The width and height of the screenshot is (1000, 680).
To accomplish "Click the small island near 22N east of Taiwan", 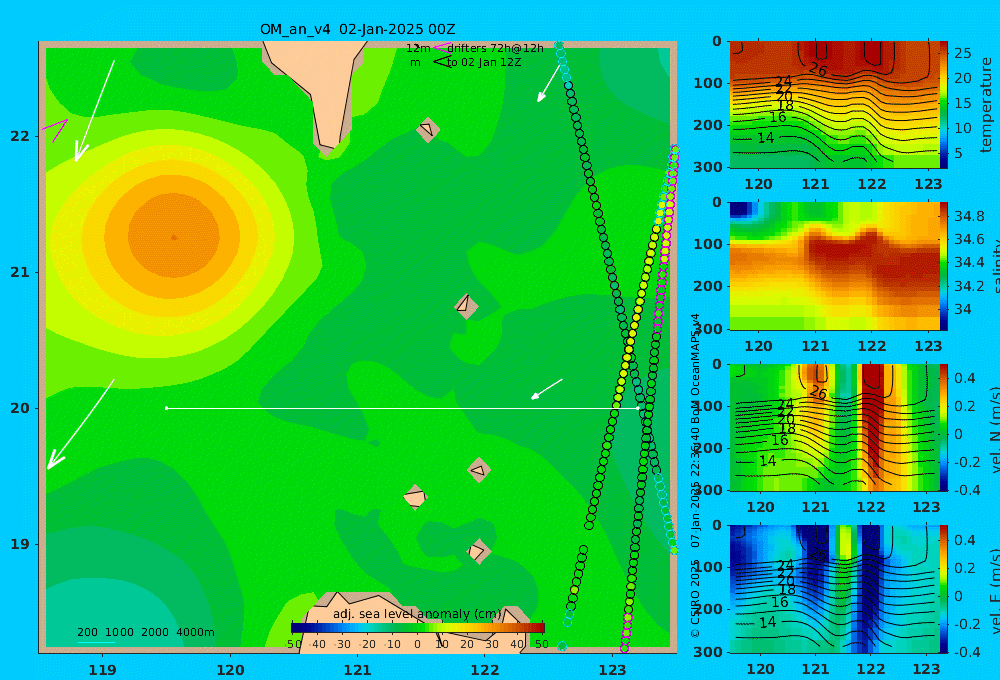I will [428, 129].
